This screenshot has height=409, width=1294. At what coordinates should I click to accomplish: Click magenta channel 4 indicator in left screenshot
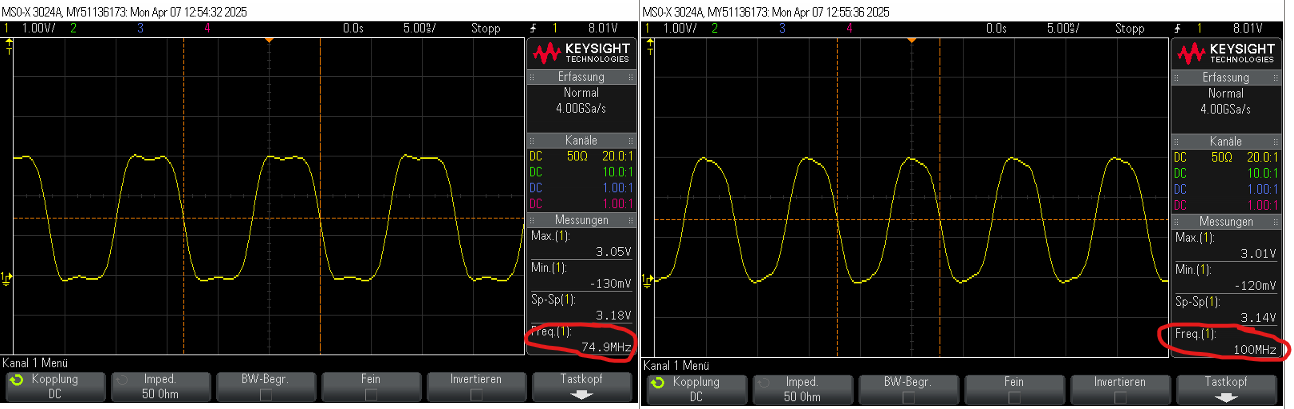[206, 29]
